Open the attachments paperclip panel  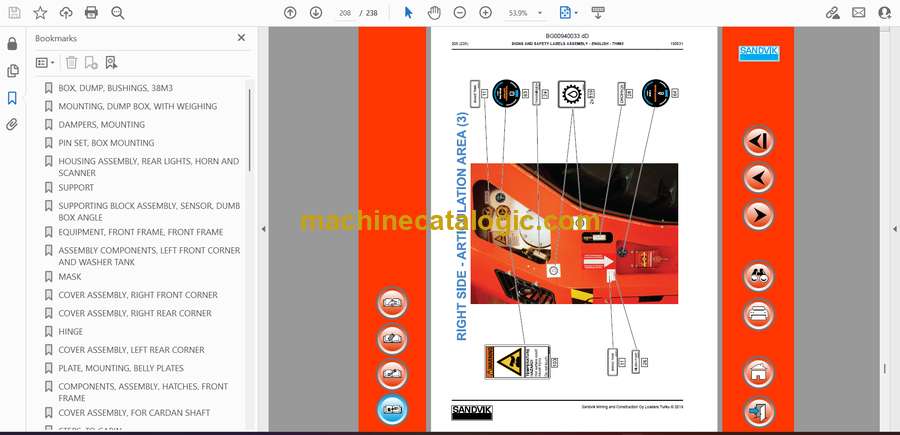coord(12,125)
